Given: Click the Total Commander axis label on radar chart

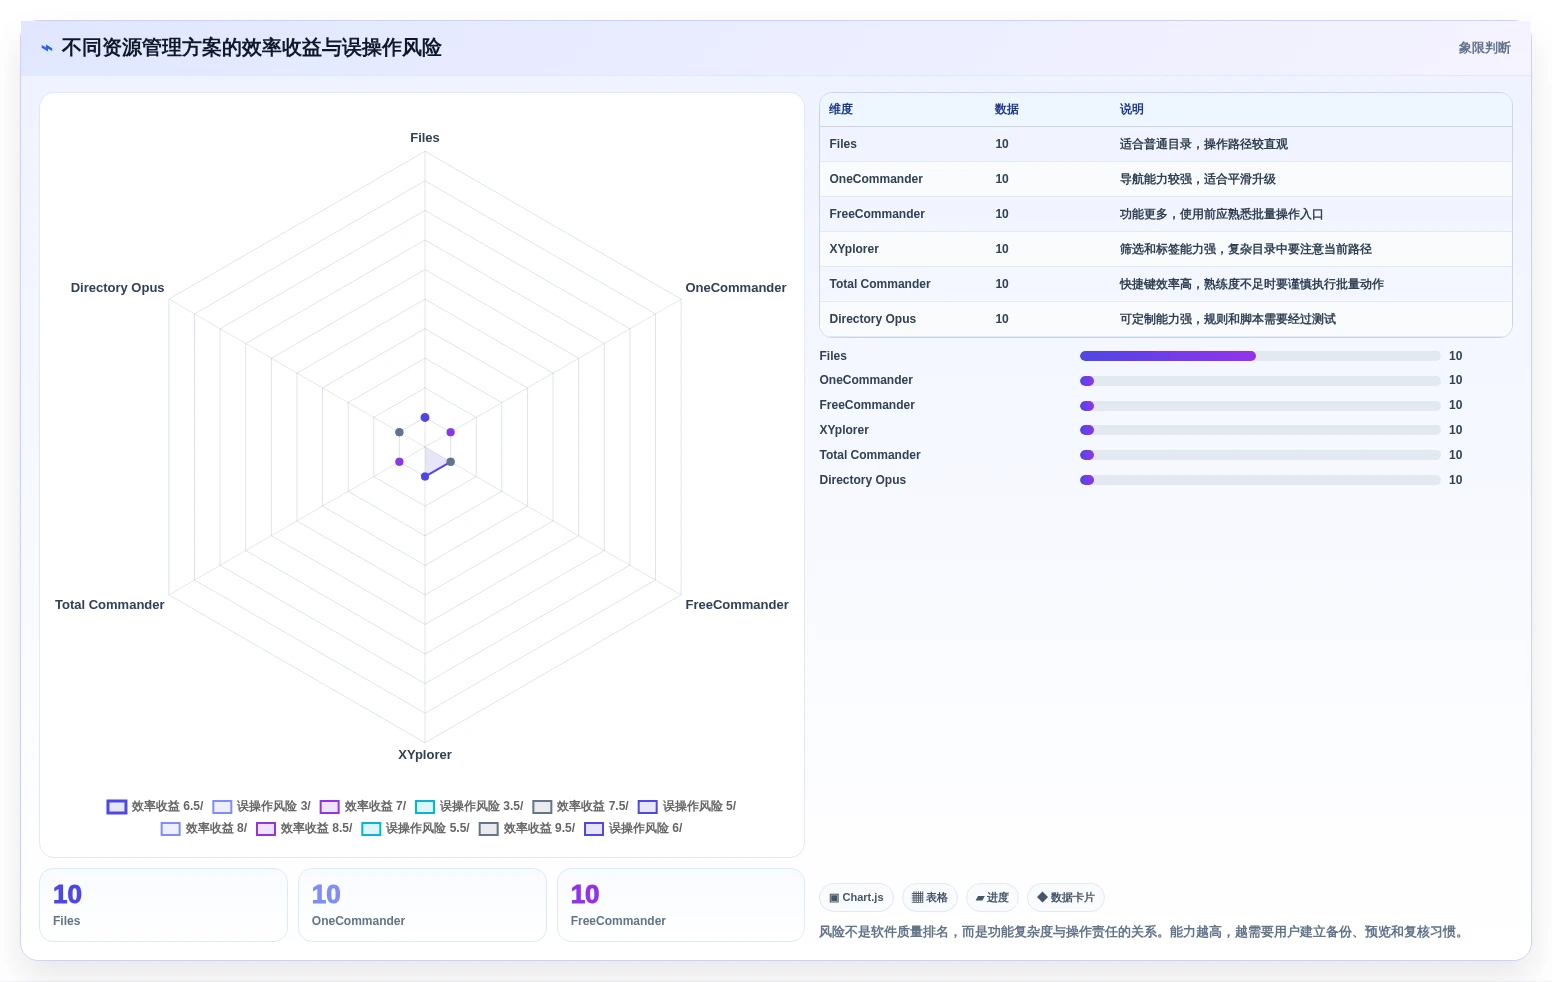Looking at the screenshot, I should point(110,605).
